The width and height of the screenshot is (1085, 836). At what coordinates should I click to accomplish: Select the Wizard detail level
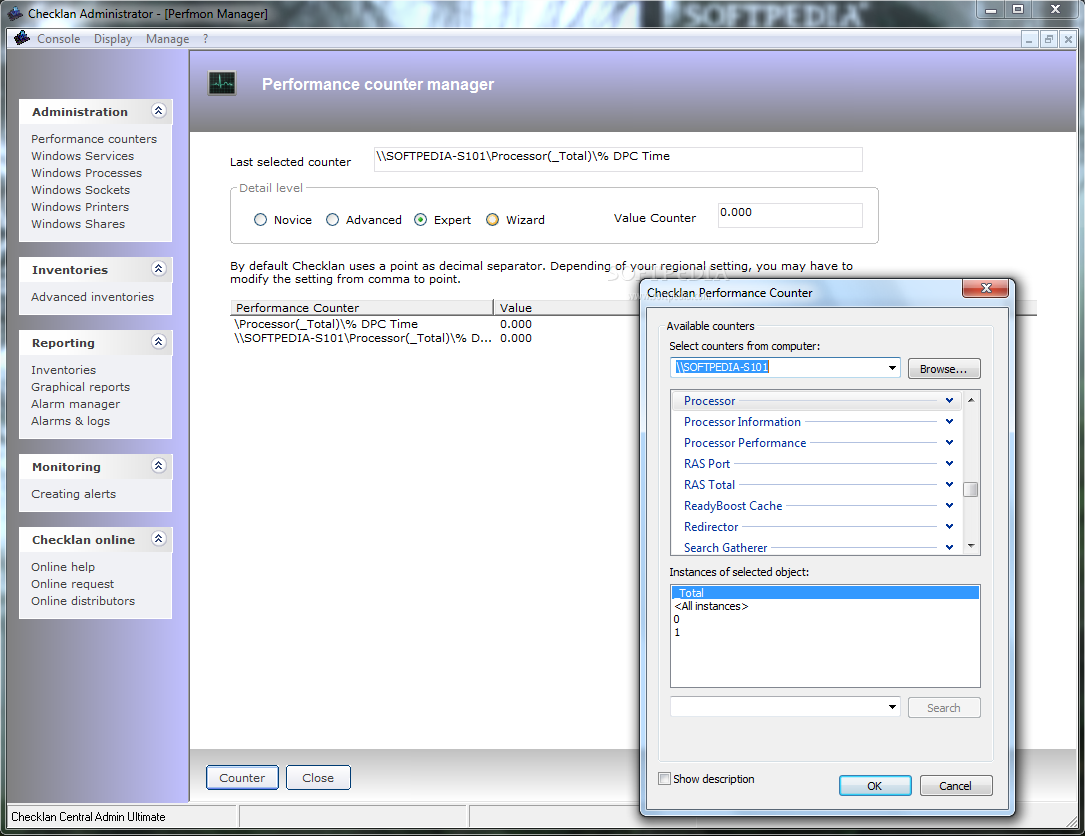click(492, 219)
